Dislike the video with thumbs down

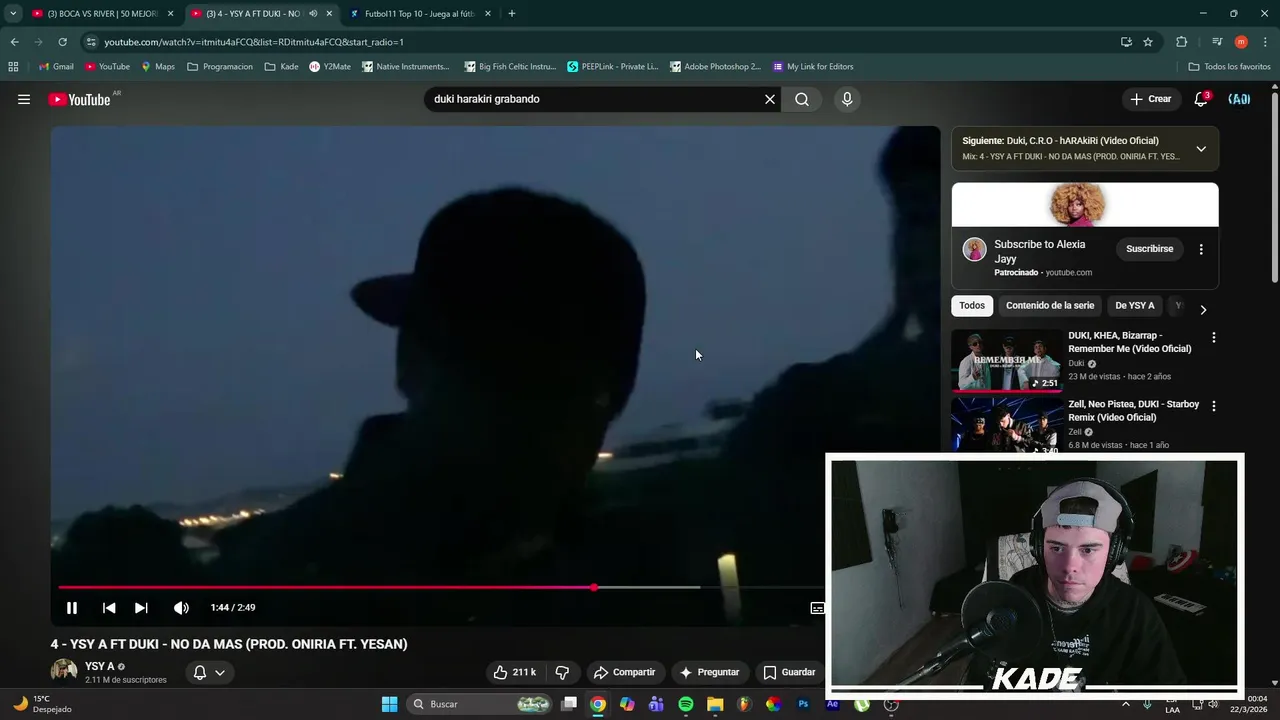pos(562,672)
